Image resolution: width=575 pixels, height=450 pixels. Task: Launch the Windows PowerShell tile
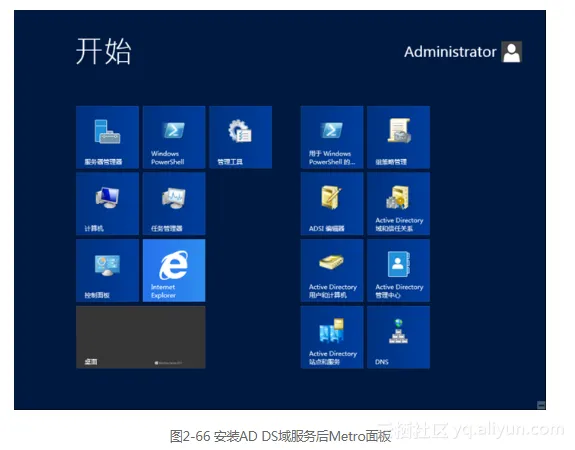coord(174,137)
